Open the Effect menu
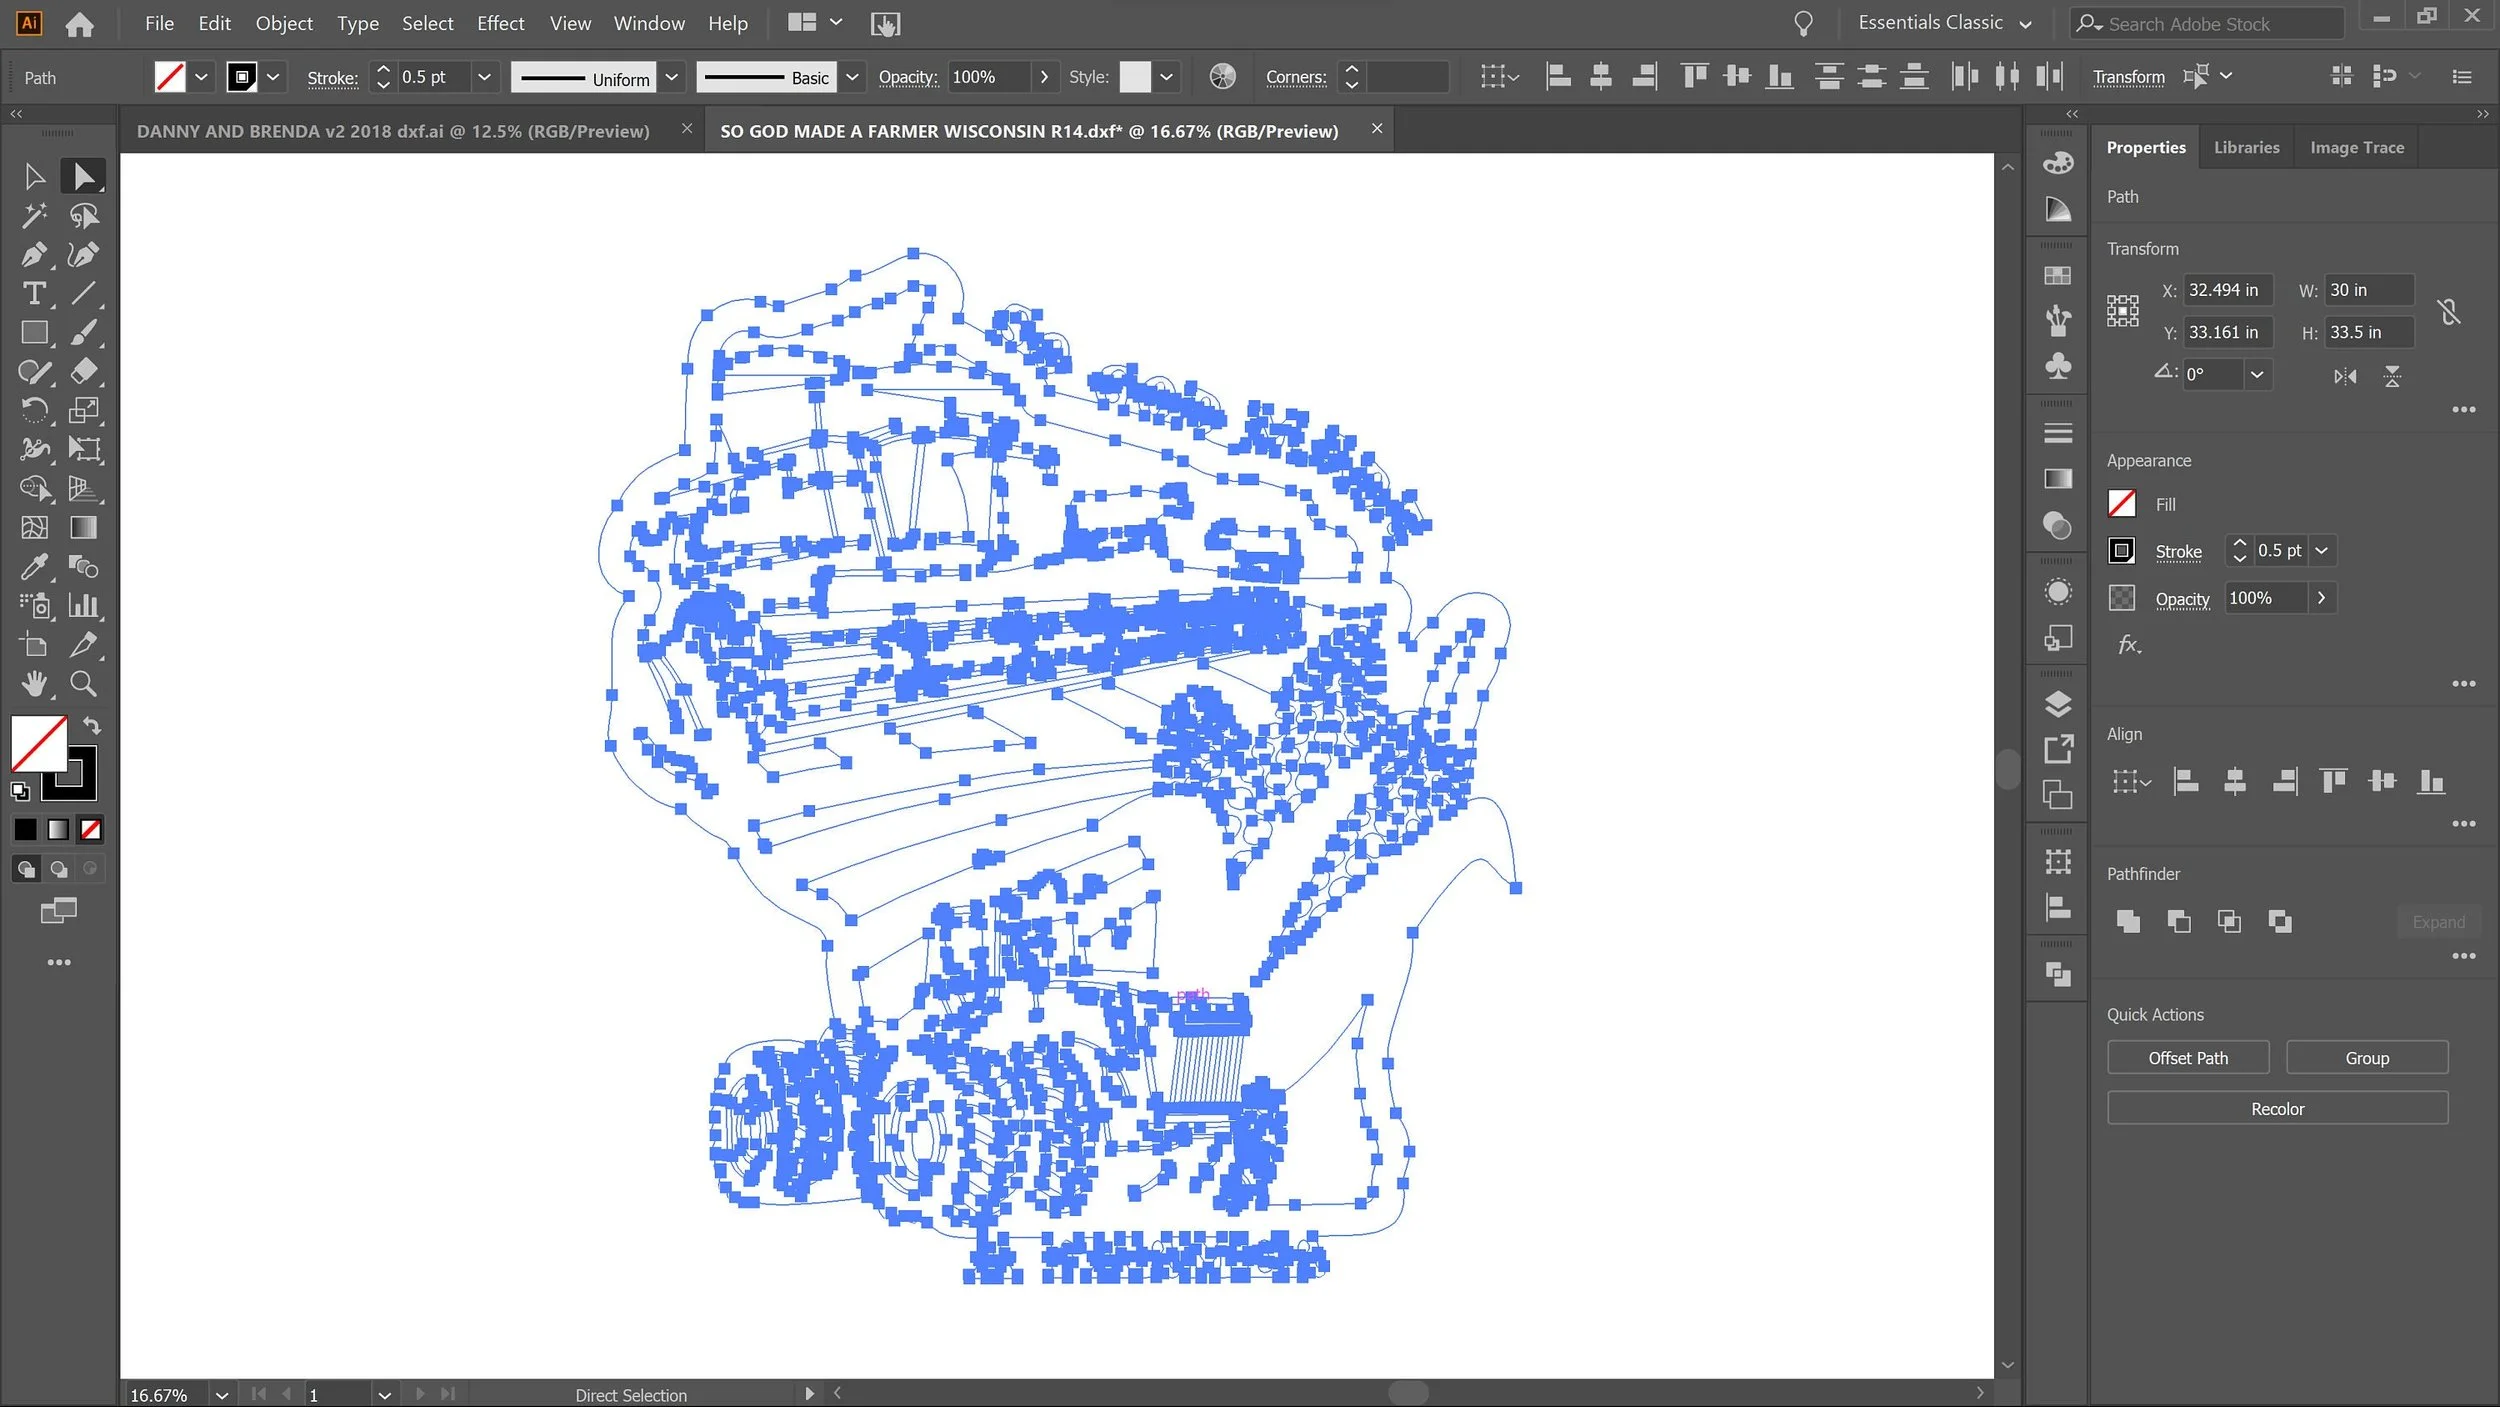The image size is (2500, 1407). (x=500, y=23)
